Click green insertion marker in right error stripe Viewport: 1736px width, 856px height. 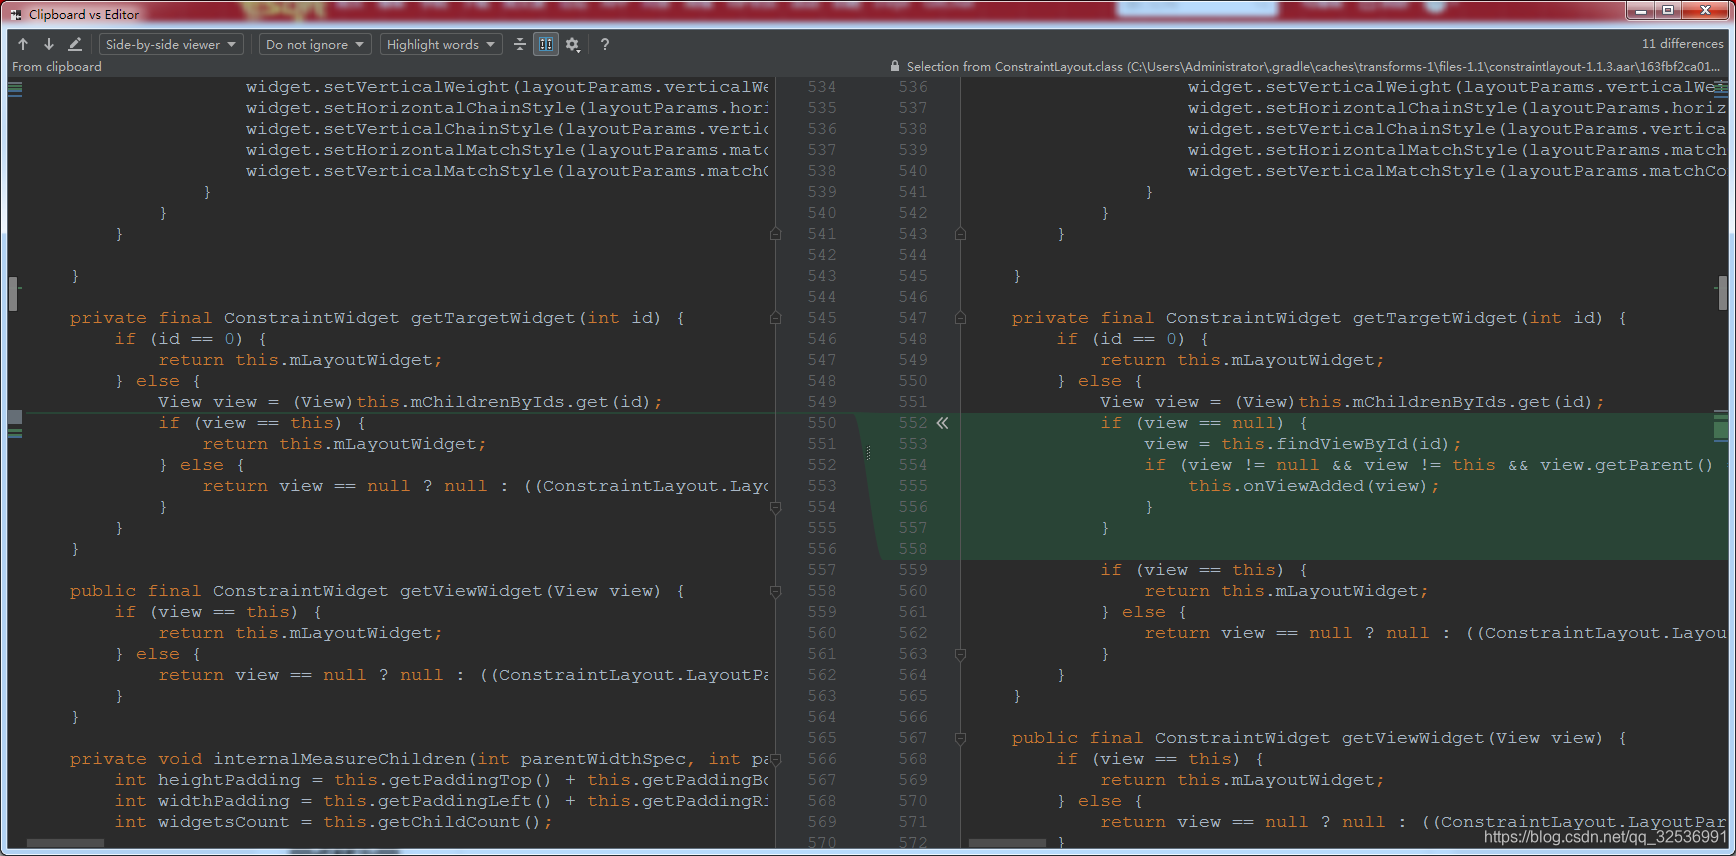pos(1721,429)
